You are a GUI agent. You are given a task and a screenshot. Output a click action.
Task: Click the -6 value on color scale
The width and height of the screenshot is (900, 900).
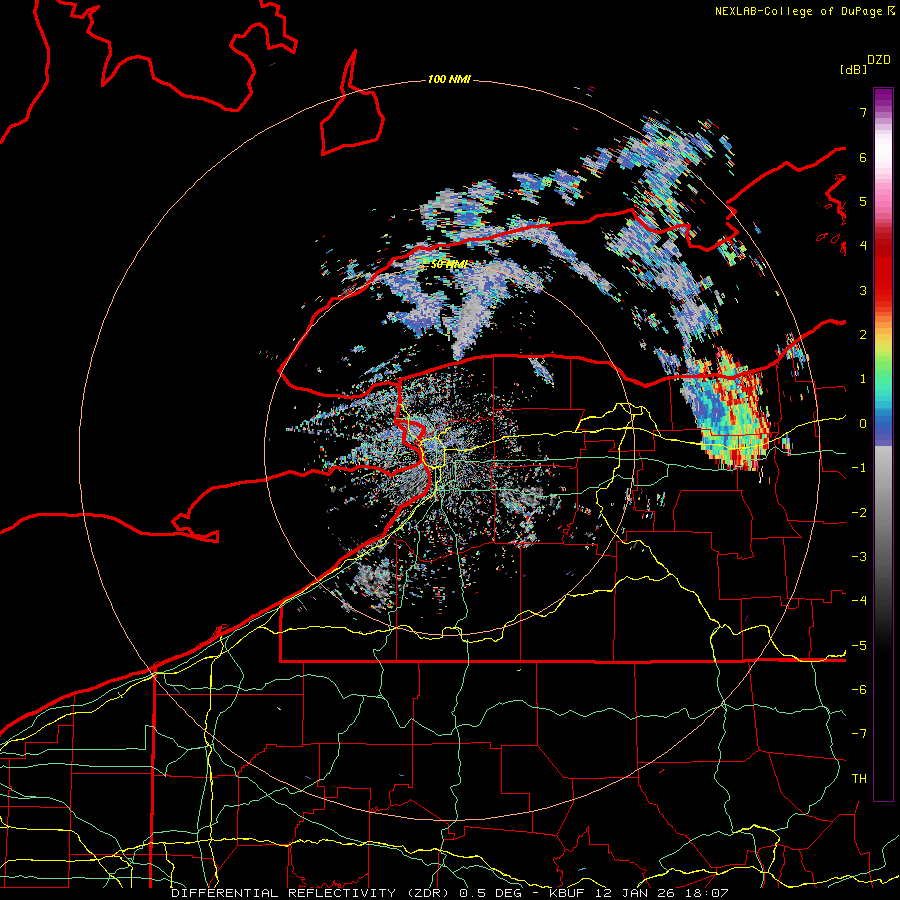pos(859,690)
